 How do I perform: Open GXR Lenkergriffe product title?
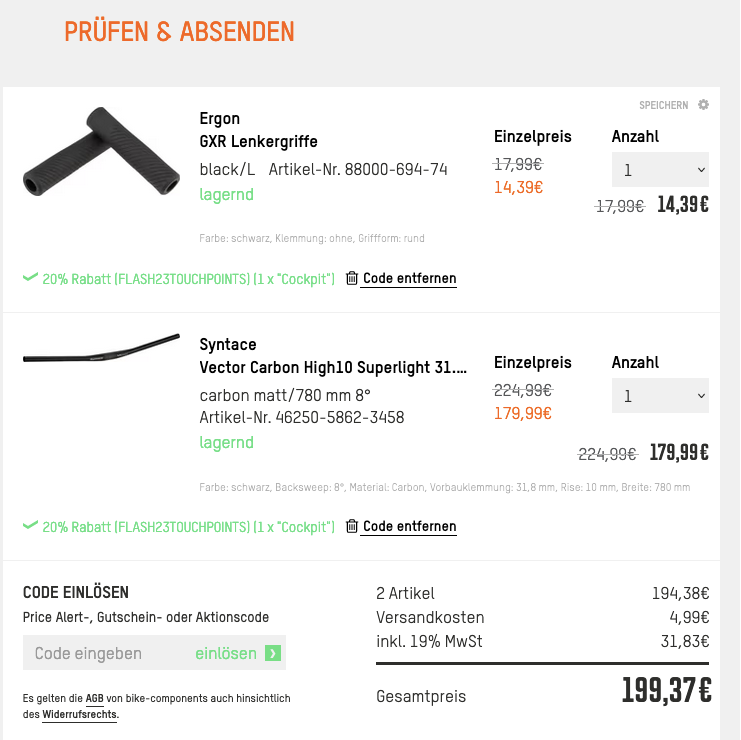259,142
